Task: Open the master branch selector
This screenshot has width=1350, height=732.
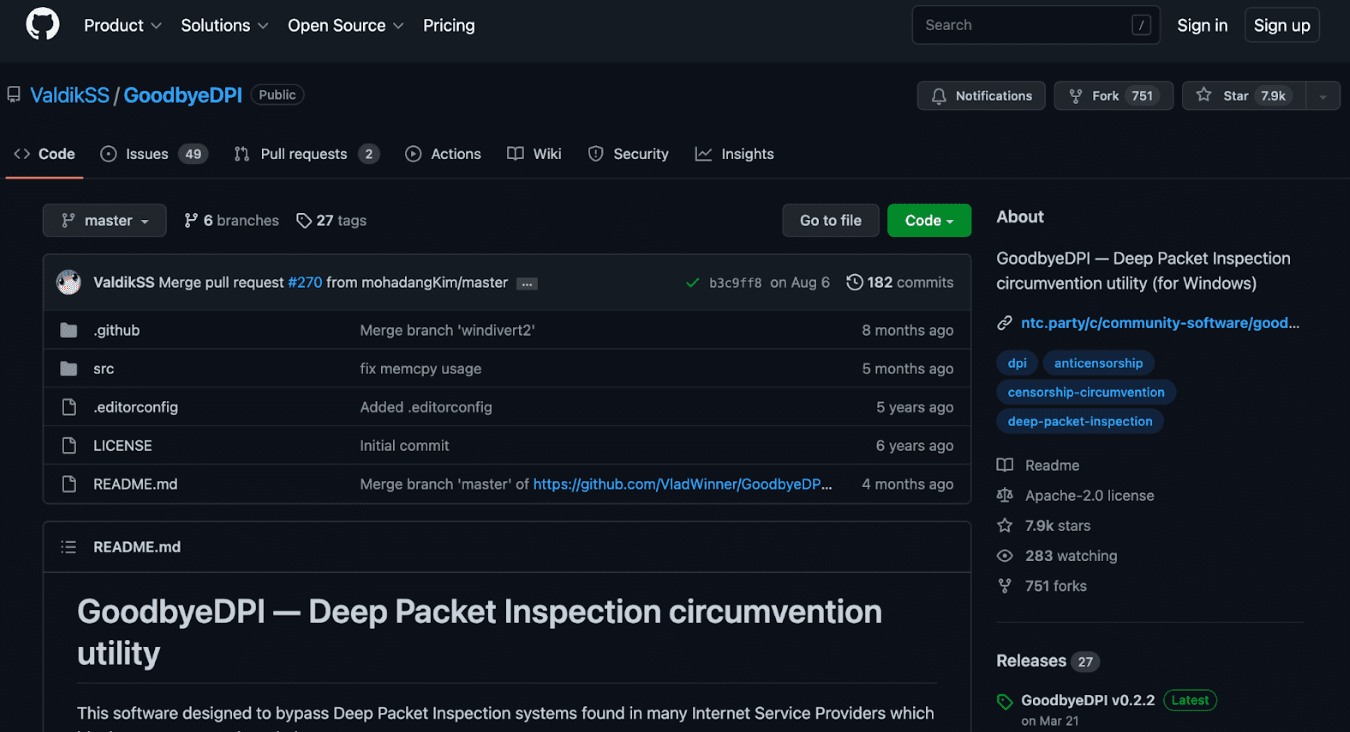Action: 104,220
